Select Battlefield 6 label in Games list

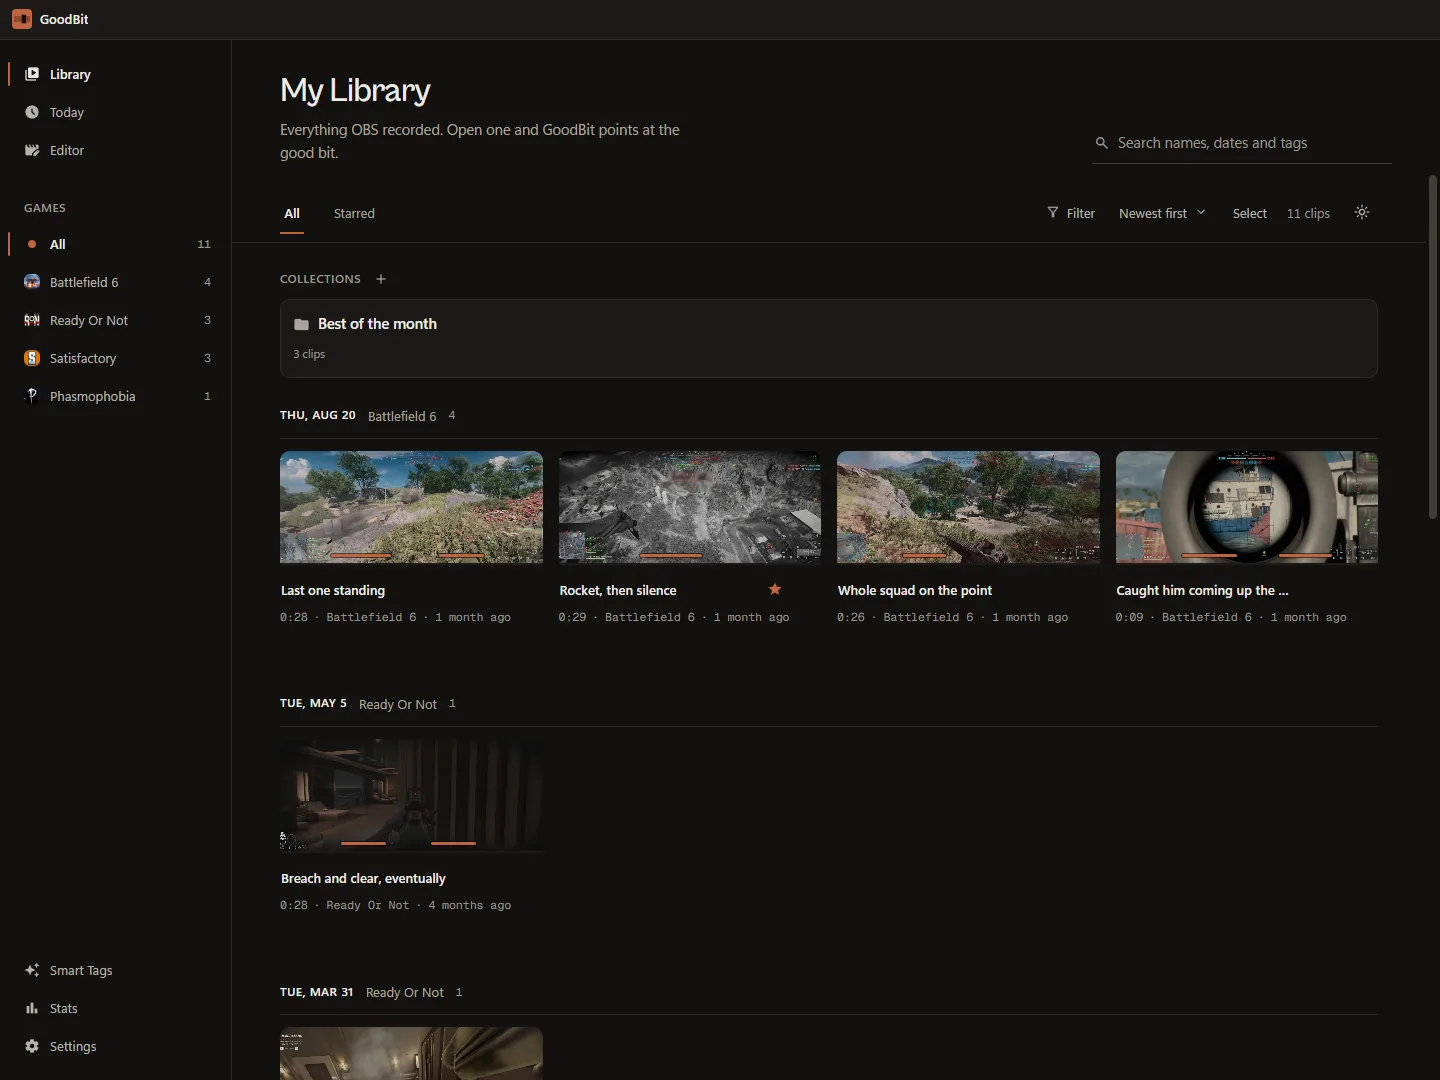coord(84,282)
